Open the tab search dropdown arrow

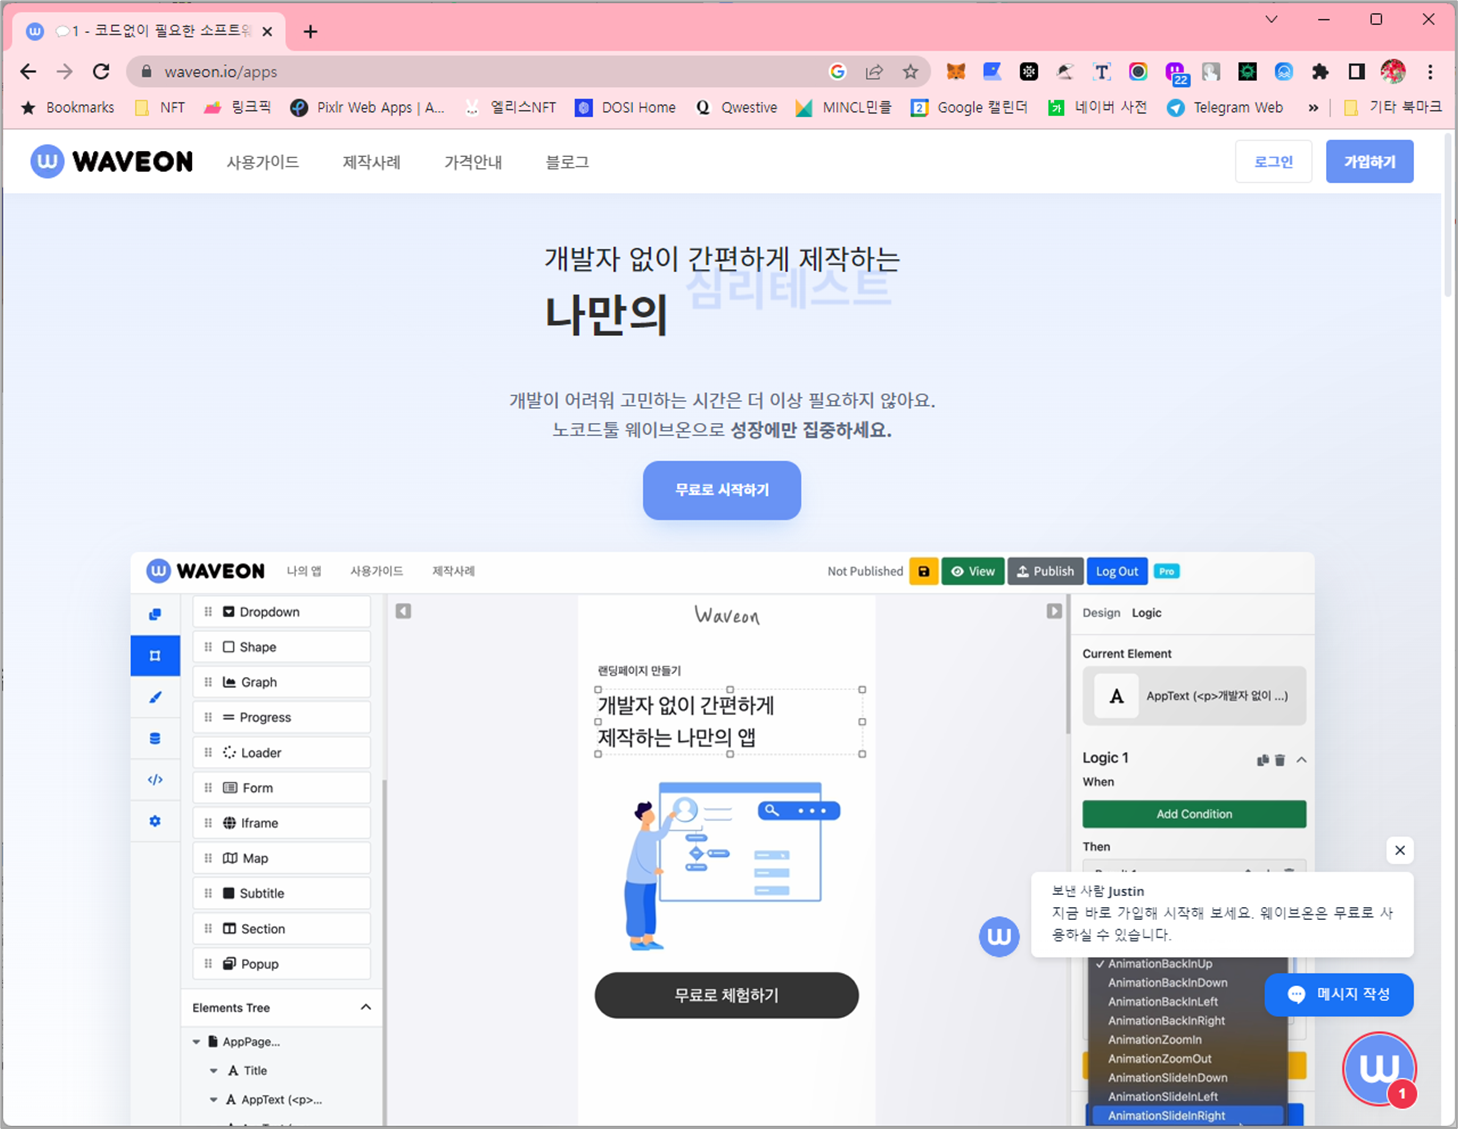(x=1272, y=19)
